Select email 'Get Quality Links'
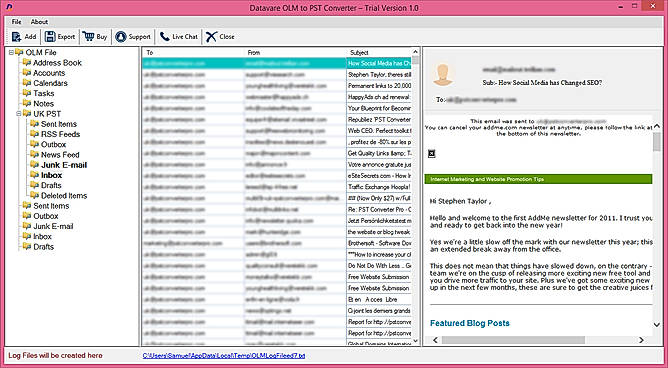 (277, 153)
